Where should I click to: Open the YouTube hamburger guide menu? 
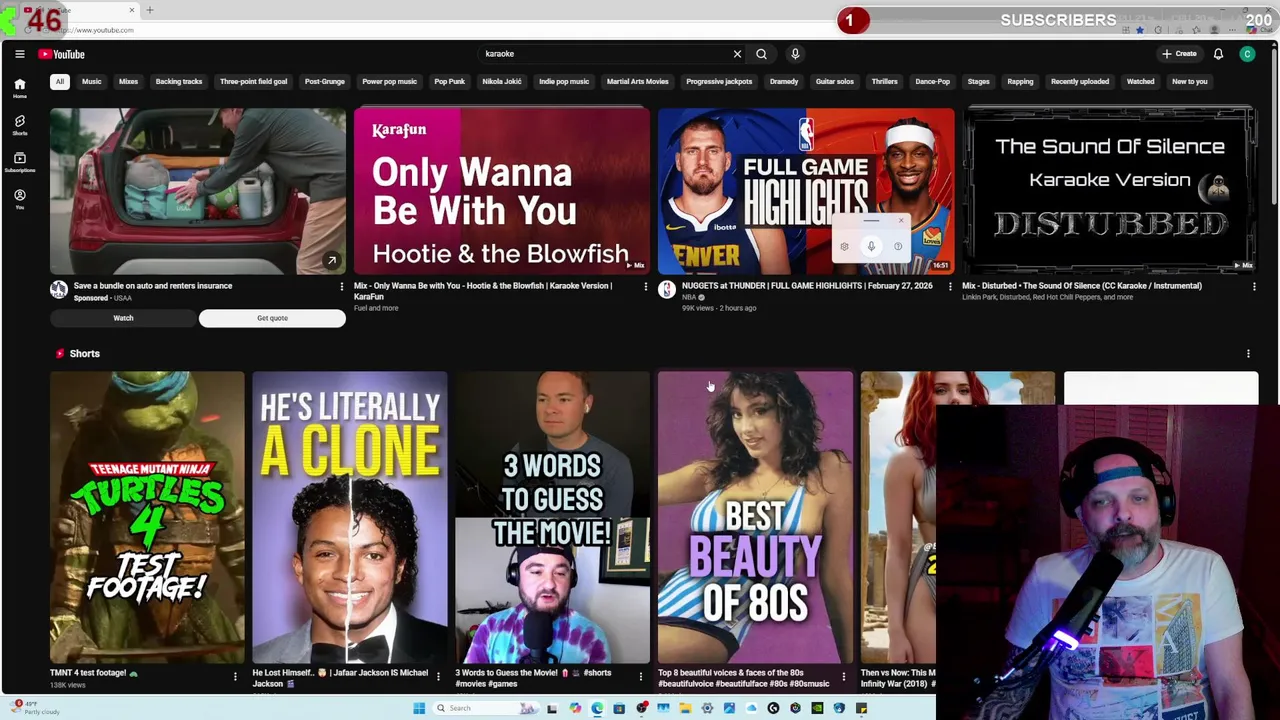point(19,54)
